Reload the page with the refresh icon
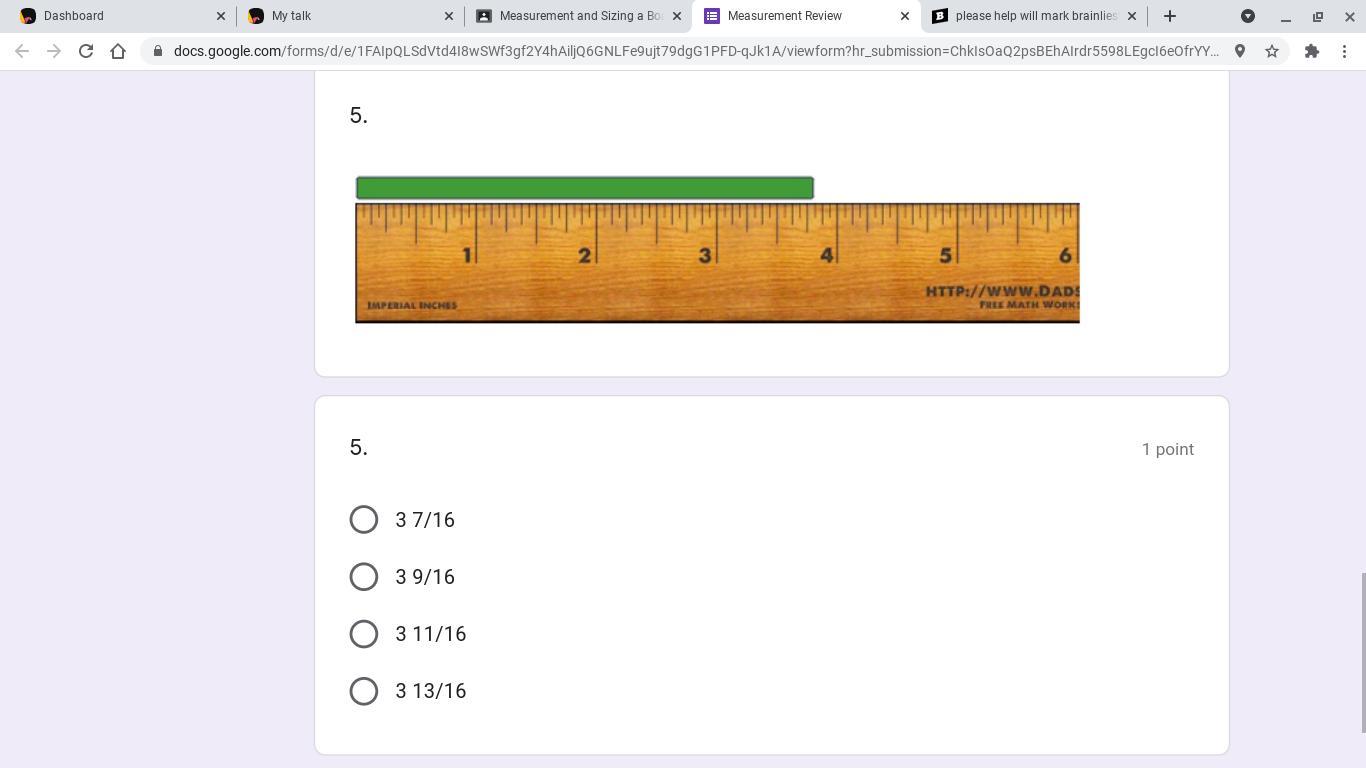The height and width of the screenshot is (768, 1366). pos(86,51)
